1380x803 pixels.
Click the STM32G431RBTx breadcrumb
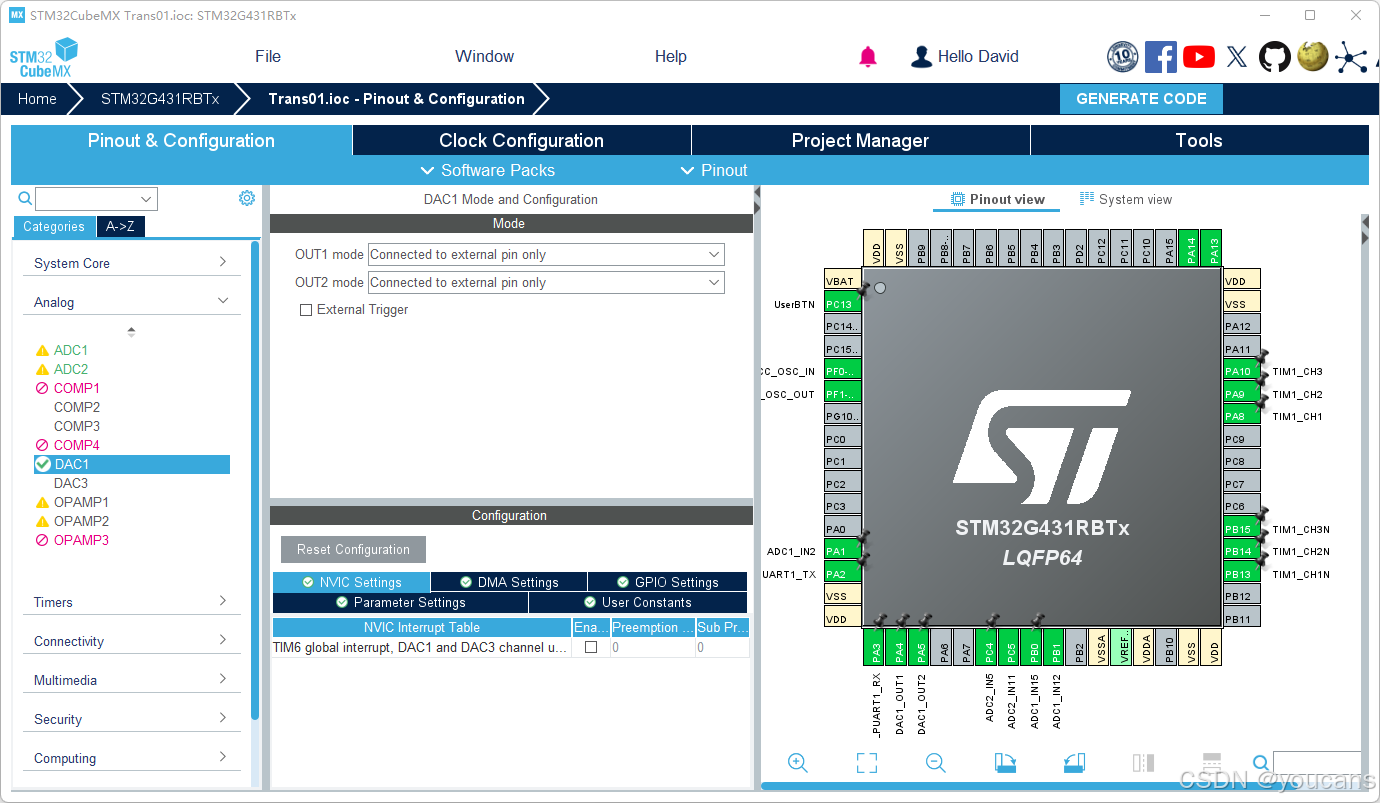click(160, 99)
